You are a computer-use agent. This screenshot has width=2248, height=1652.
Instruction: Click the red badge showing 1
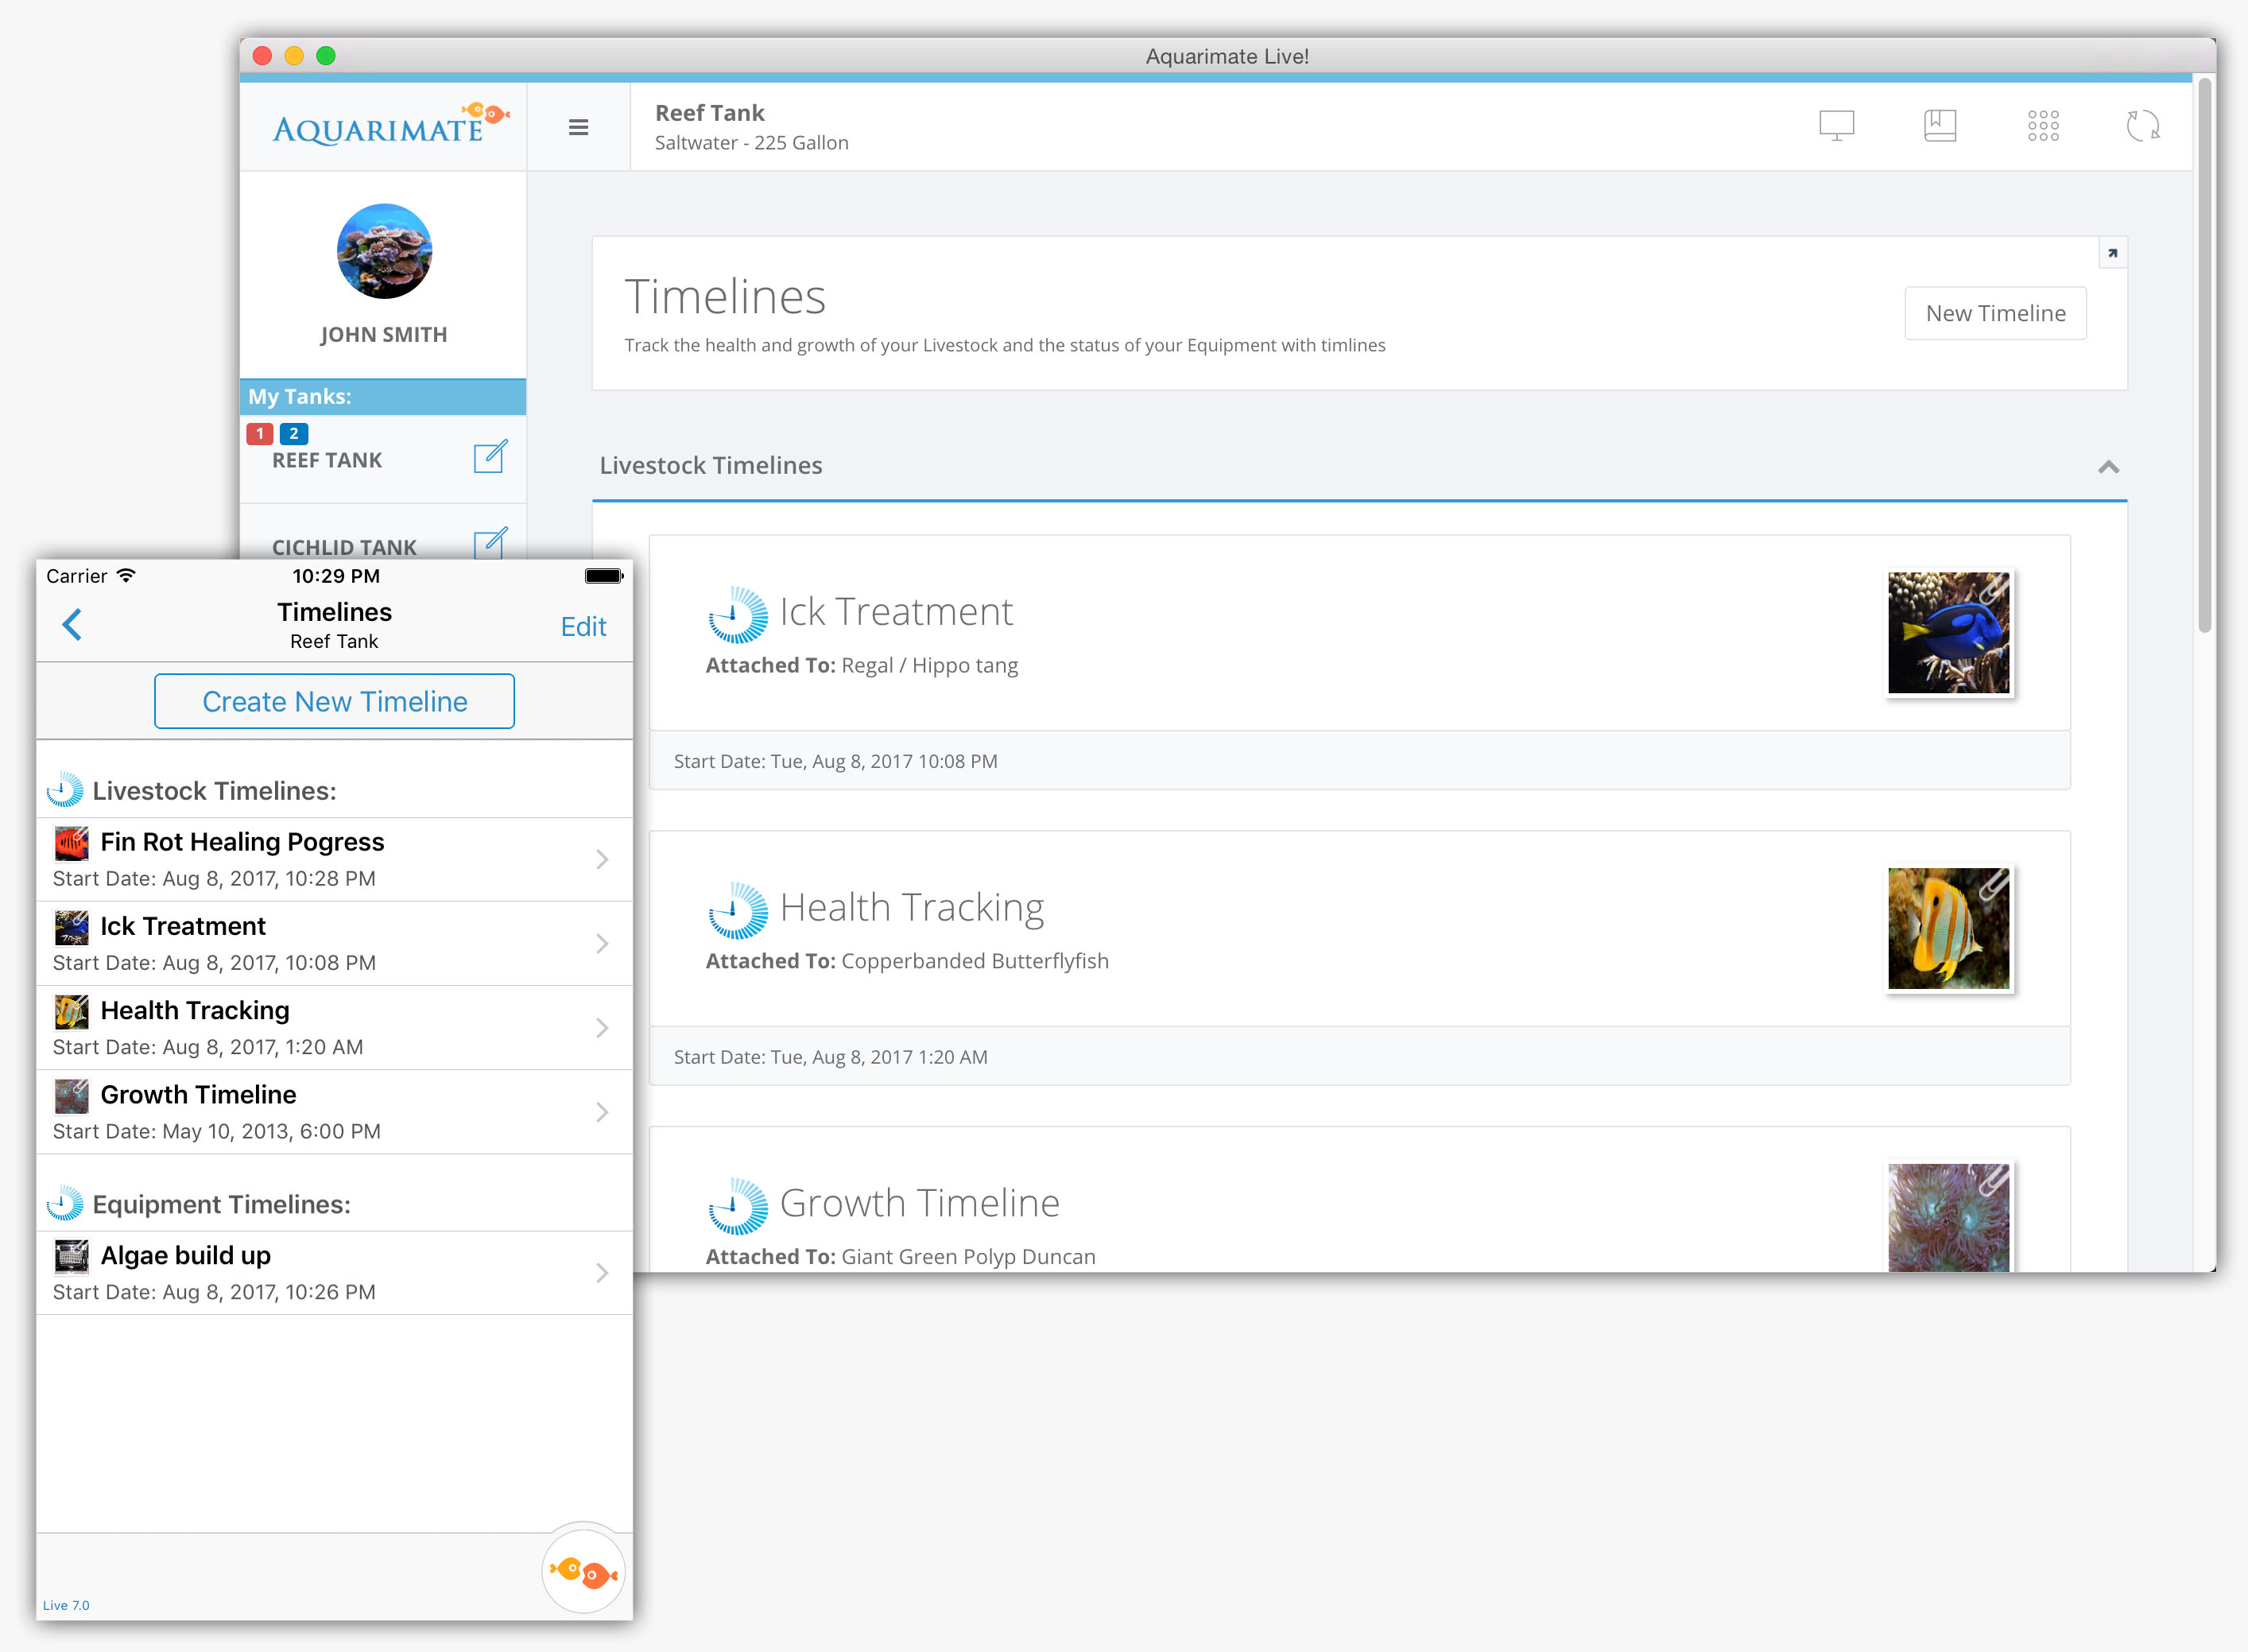coord(260,433)
